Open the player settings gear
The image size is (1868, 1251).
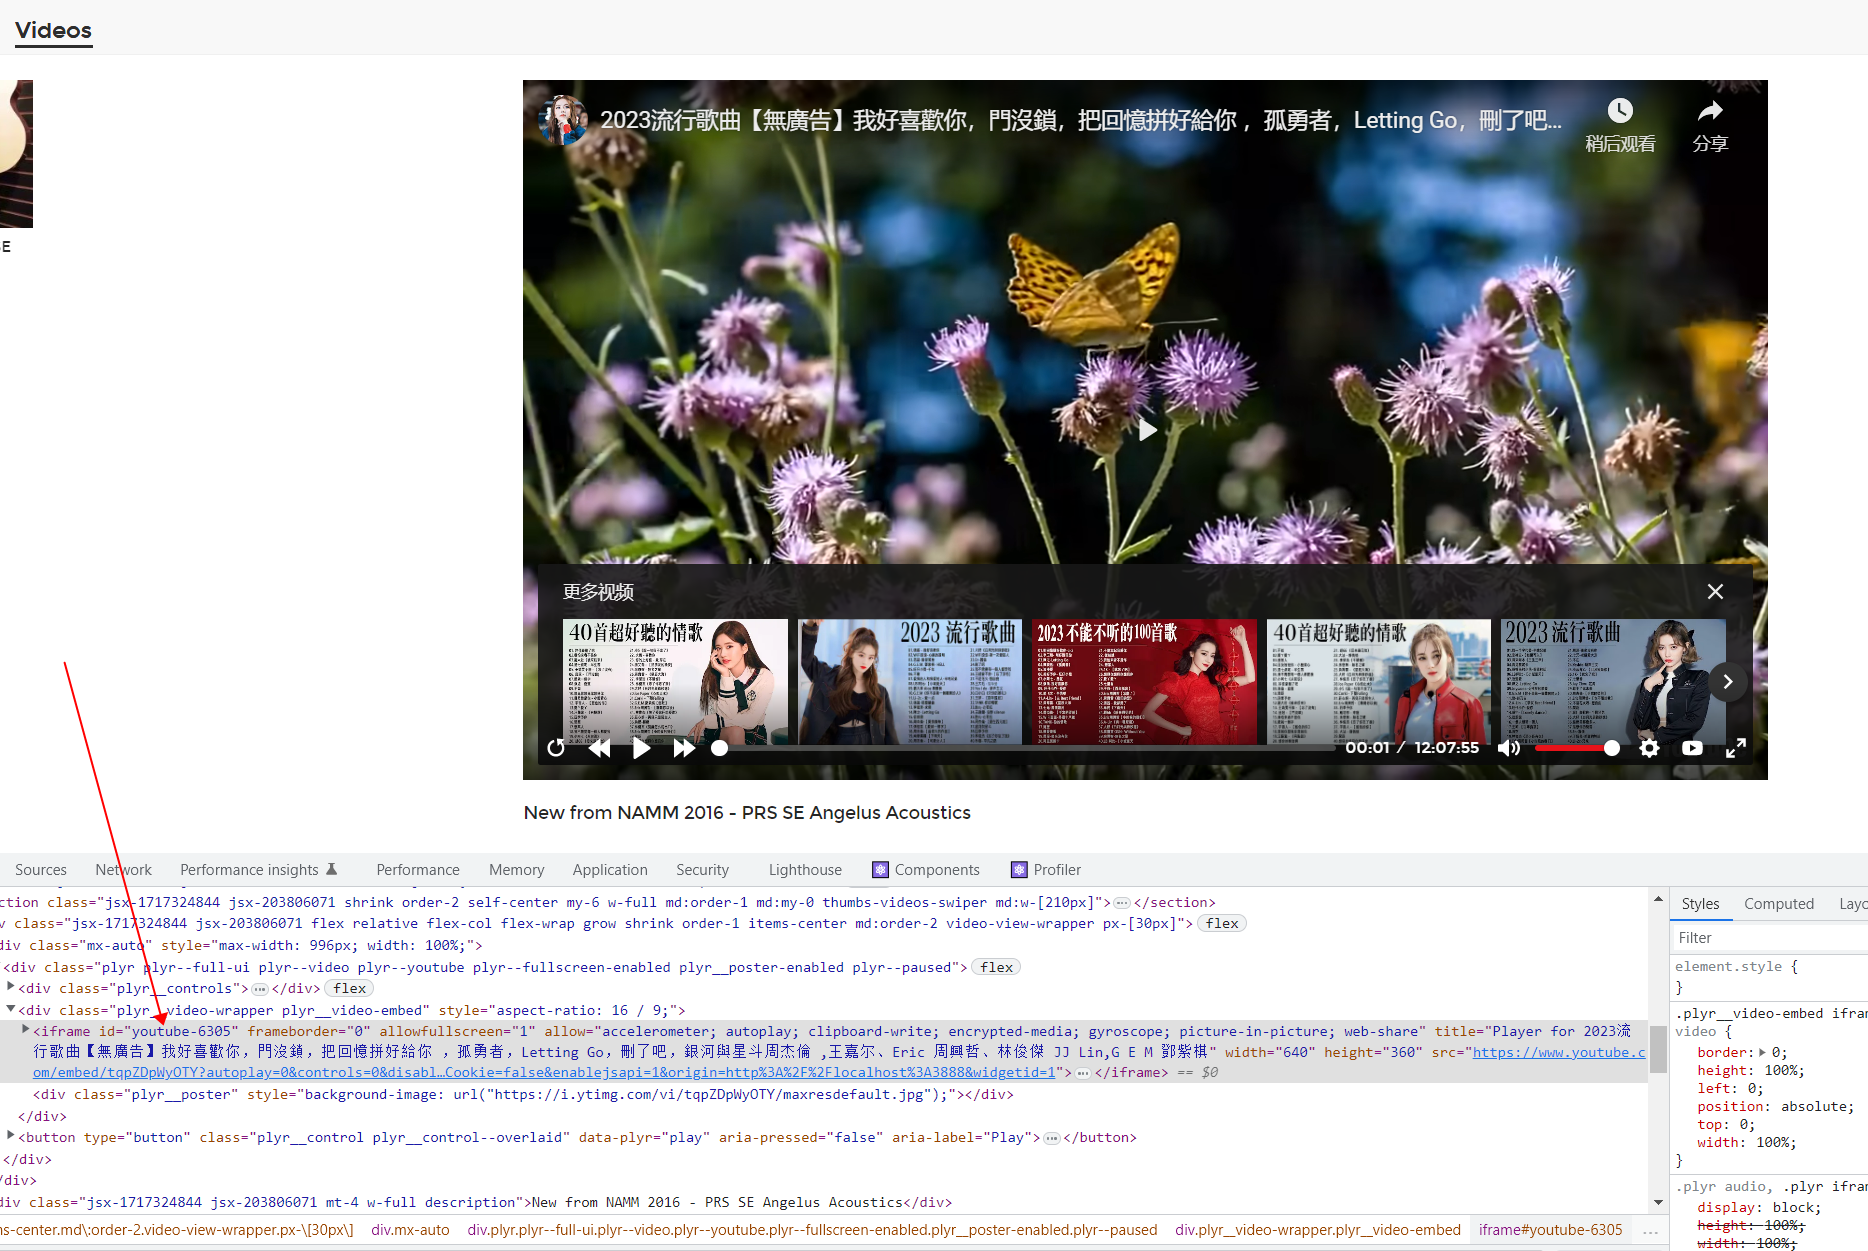[1650, 748]
